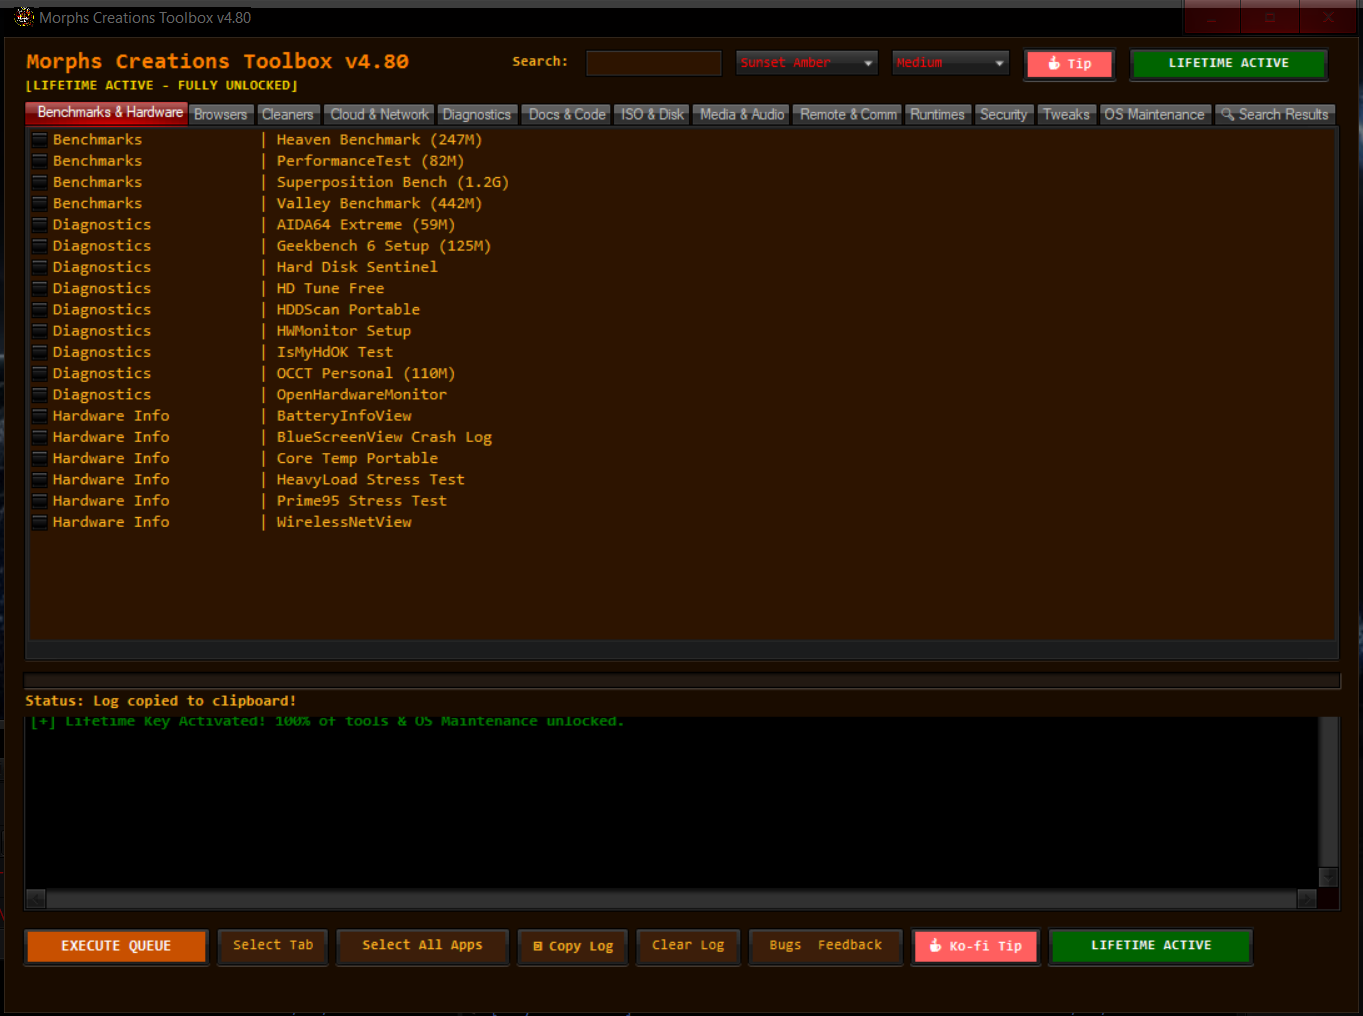Click the Morphs Creations Toolbox title bar icon

(x=24, y=17)
